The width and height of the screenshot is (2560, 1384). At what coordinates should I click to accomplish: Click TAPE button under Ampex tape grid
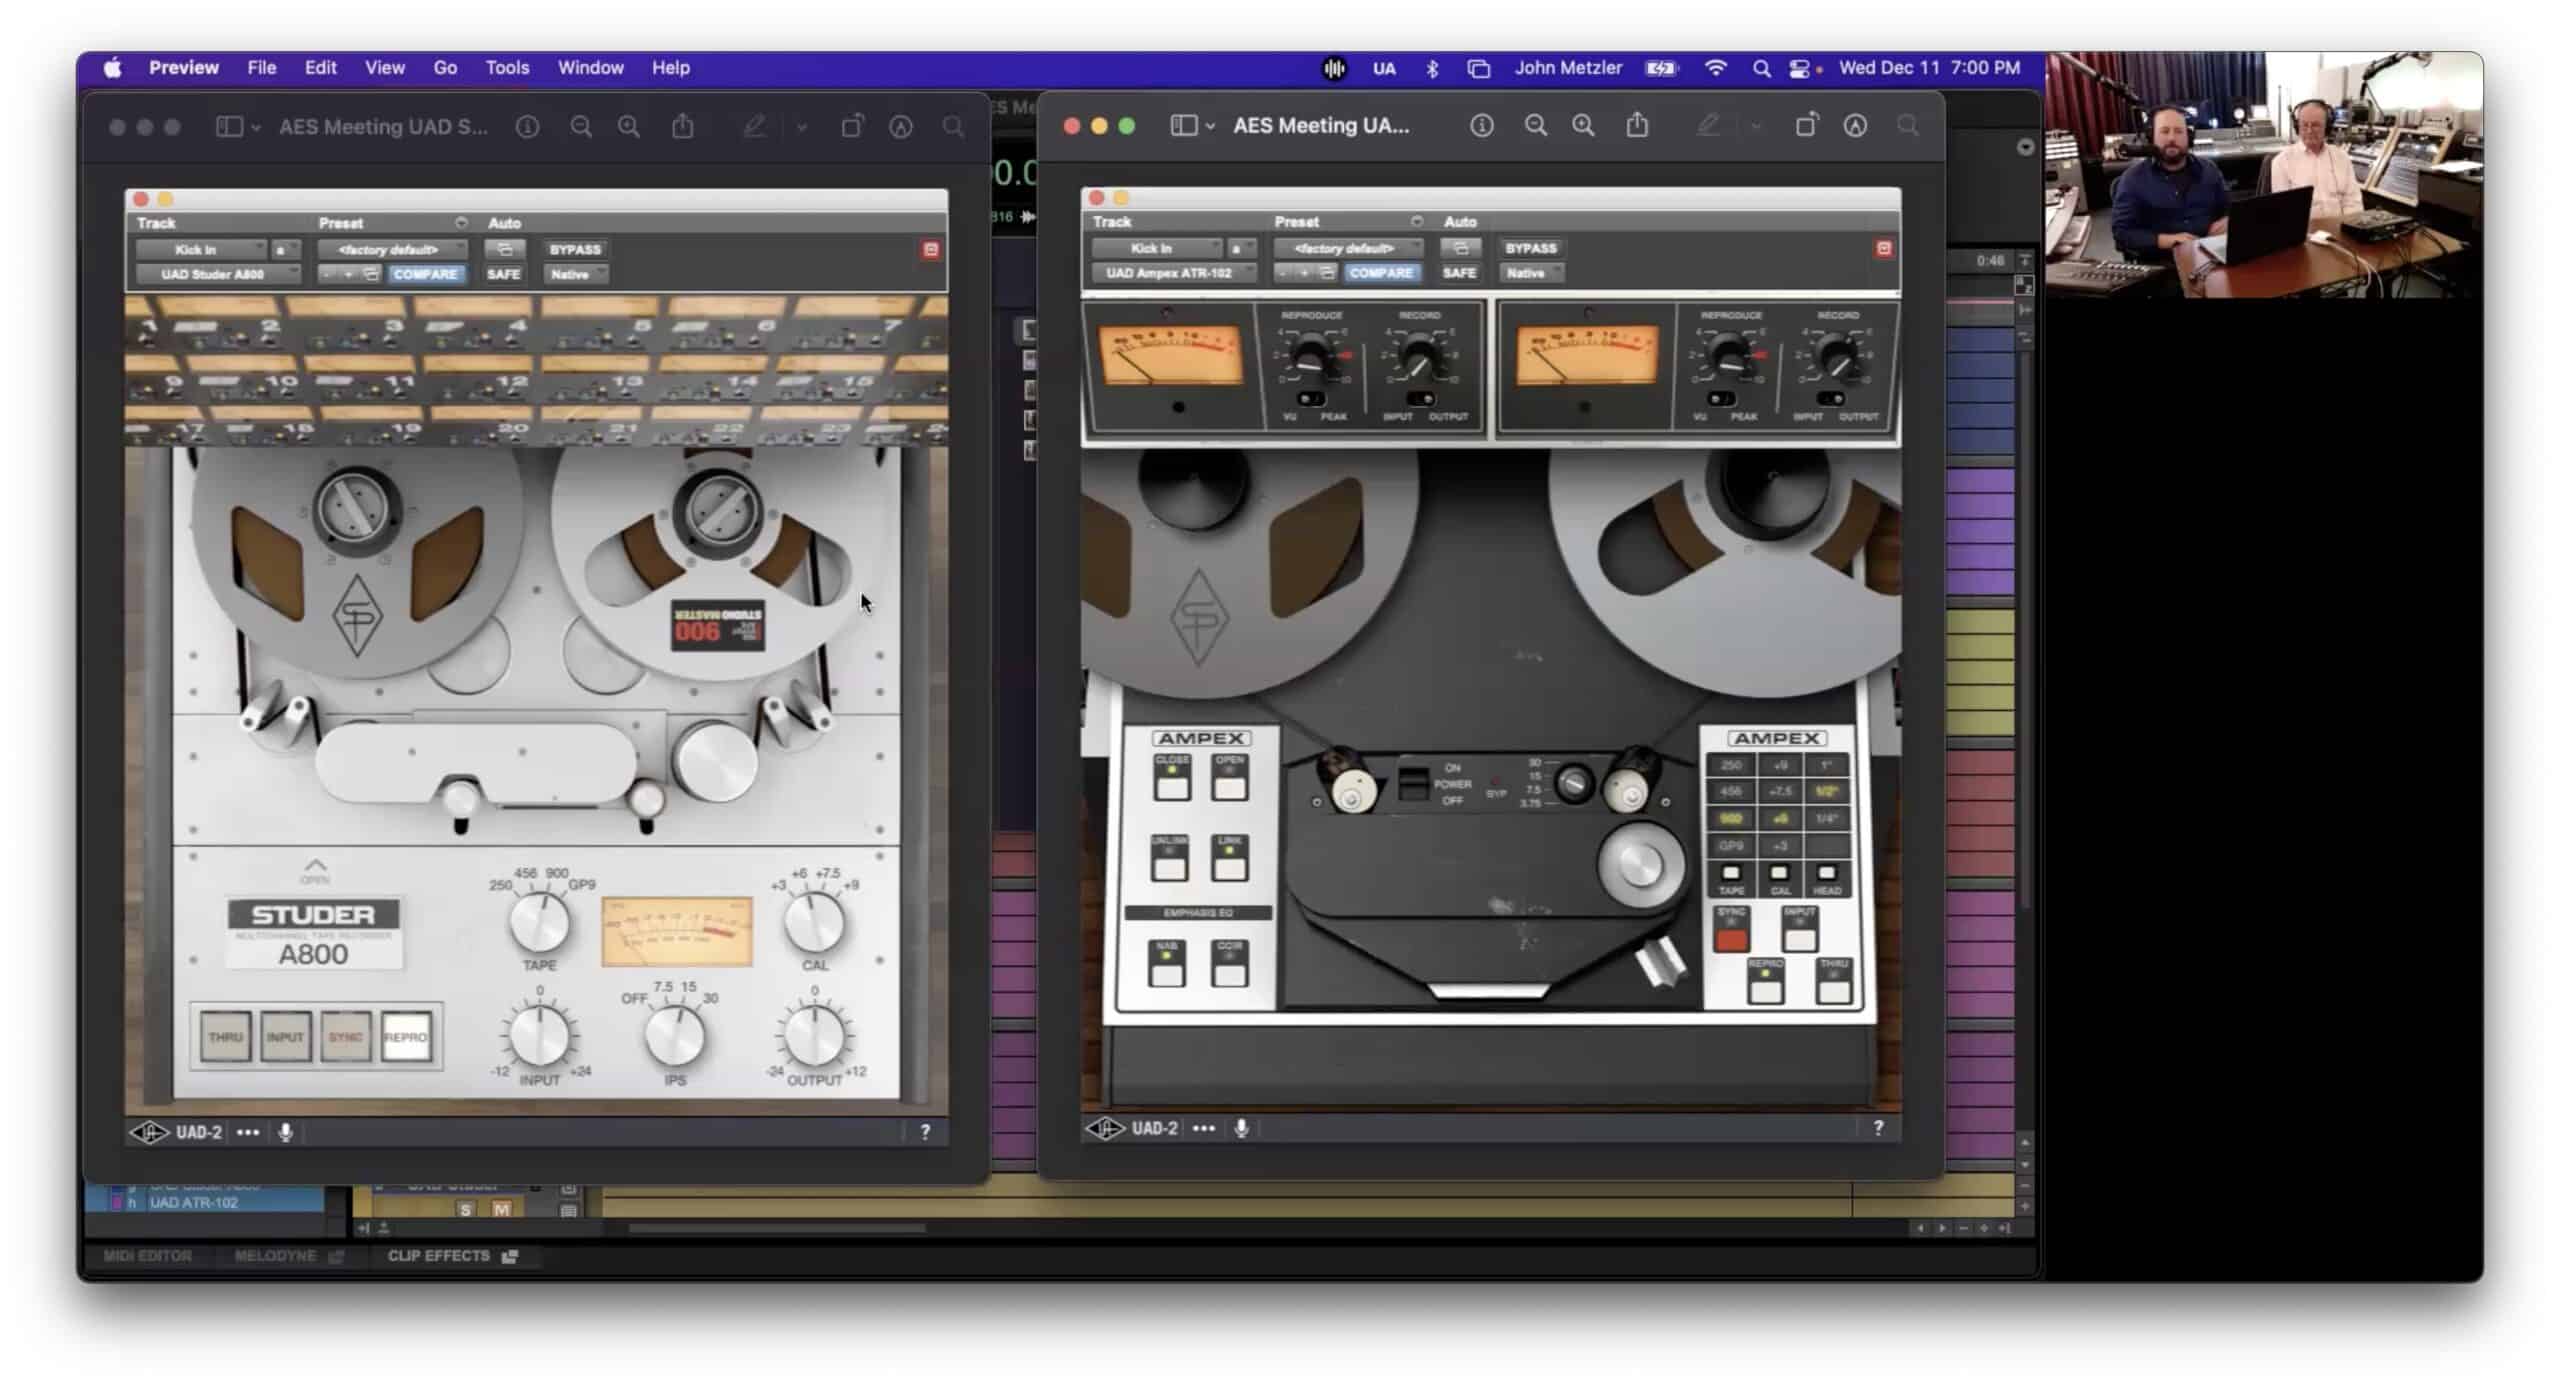coord(1731,874)
